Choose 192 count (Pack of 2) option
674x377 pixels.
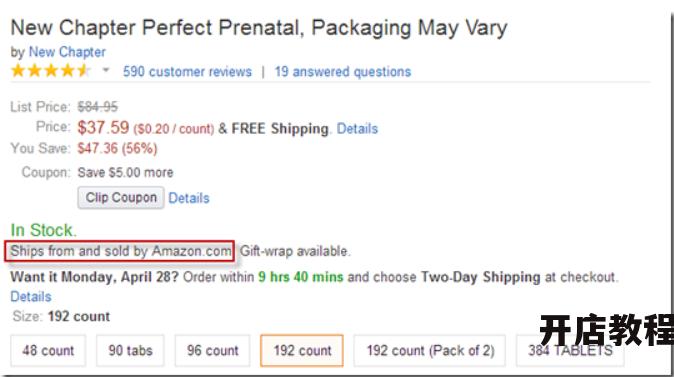(430, 350)
